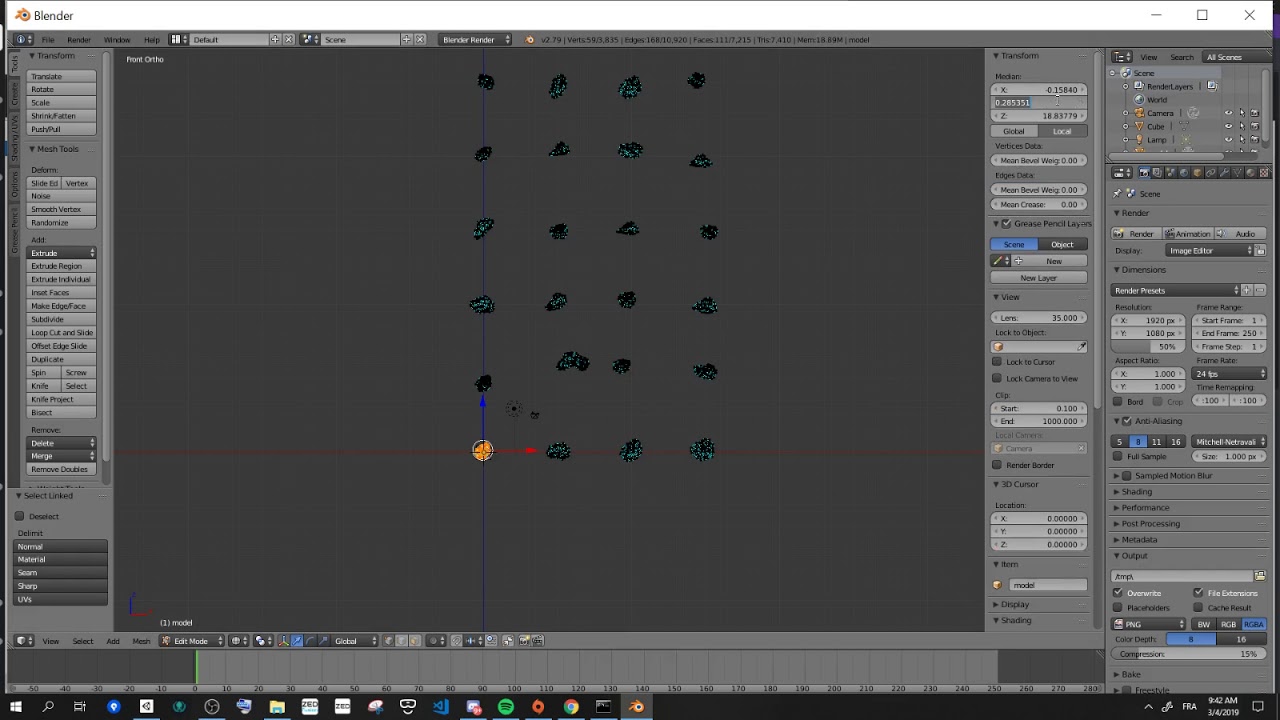Enable the Render Border checkbox
This screenshot has width=1280, height=720.
pyautogui.click(x=997, y=465)
